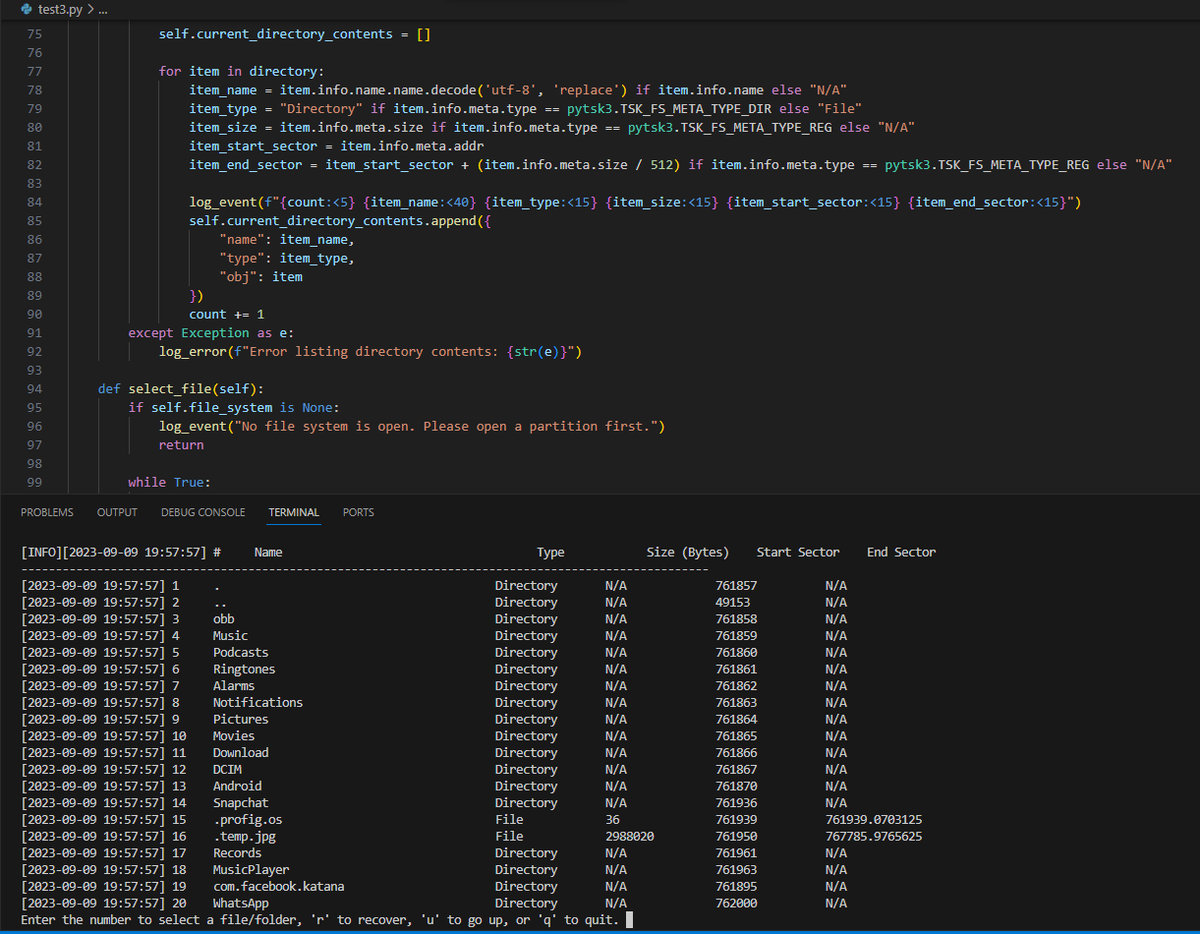Click 'DCIM' entry in terminal listing
Viewport: 1200px width, 934px height.
point(227,770)
